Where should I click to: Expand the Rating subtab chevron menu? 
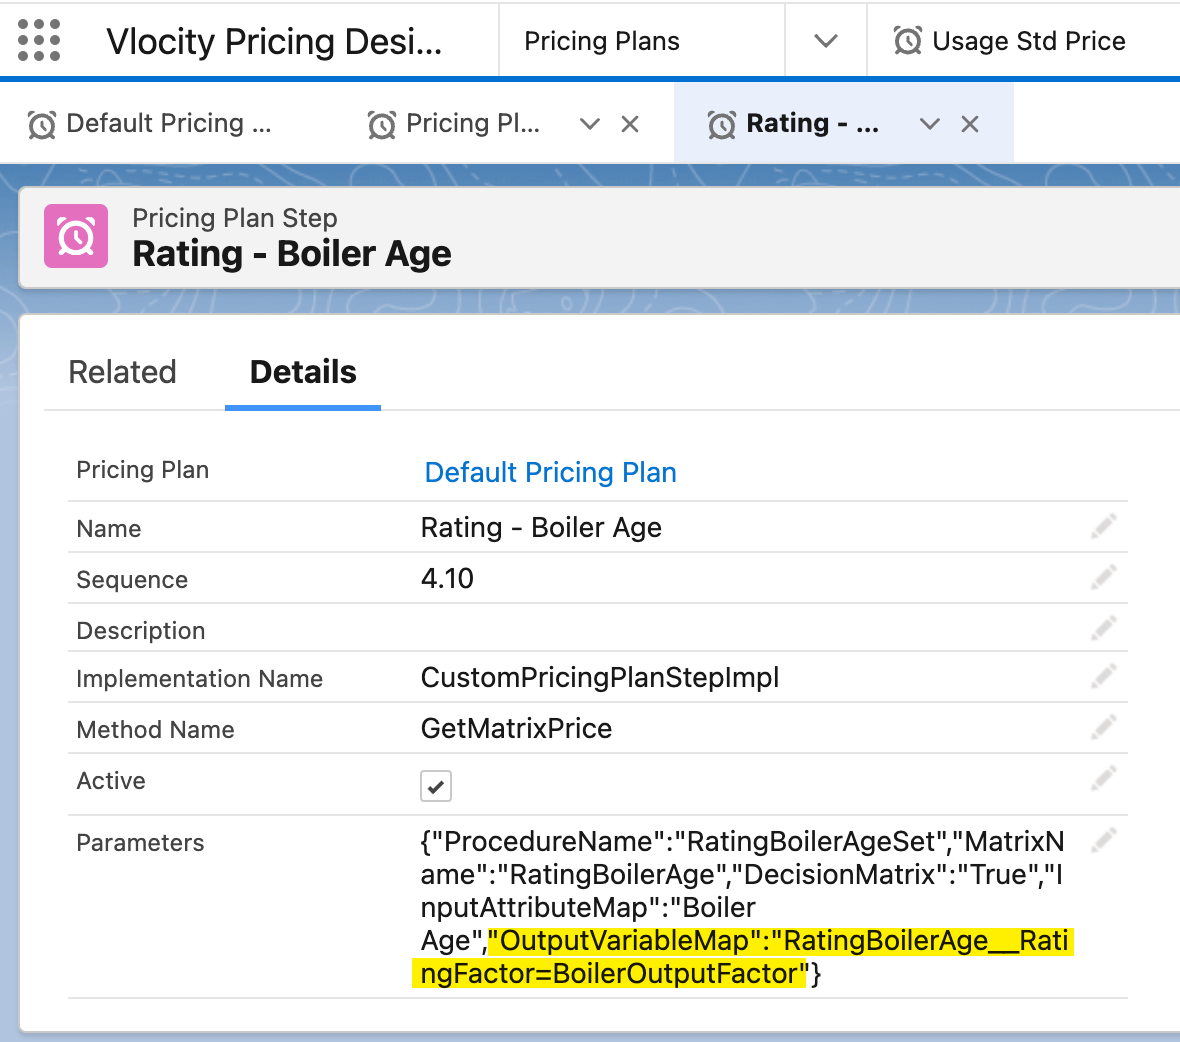[930, 124]
